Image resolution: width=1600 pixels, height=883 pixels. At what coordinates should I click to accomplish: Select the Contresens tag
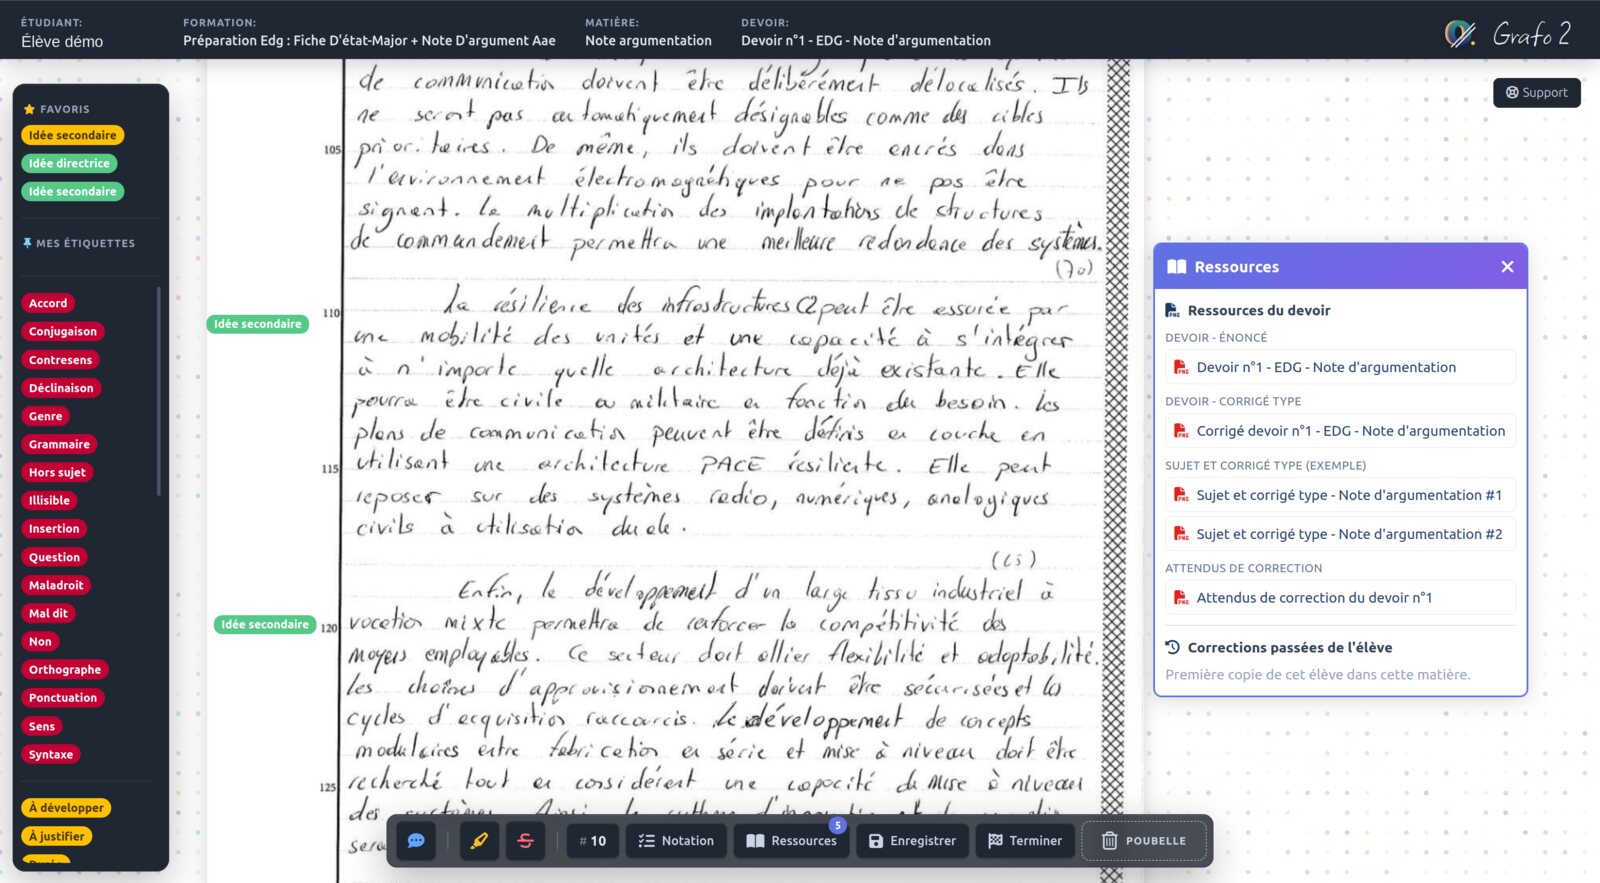60,360
